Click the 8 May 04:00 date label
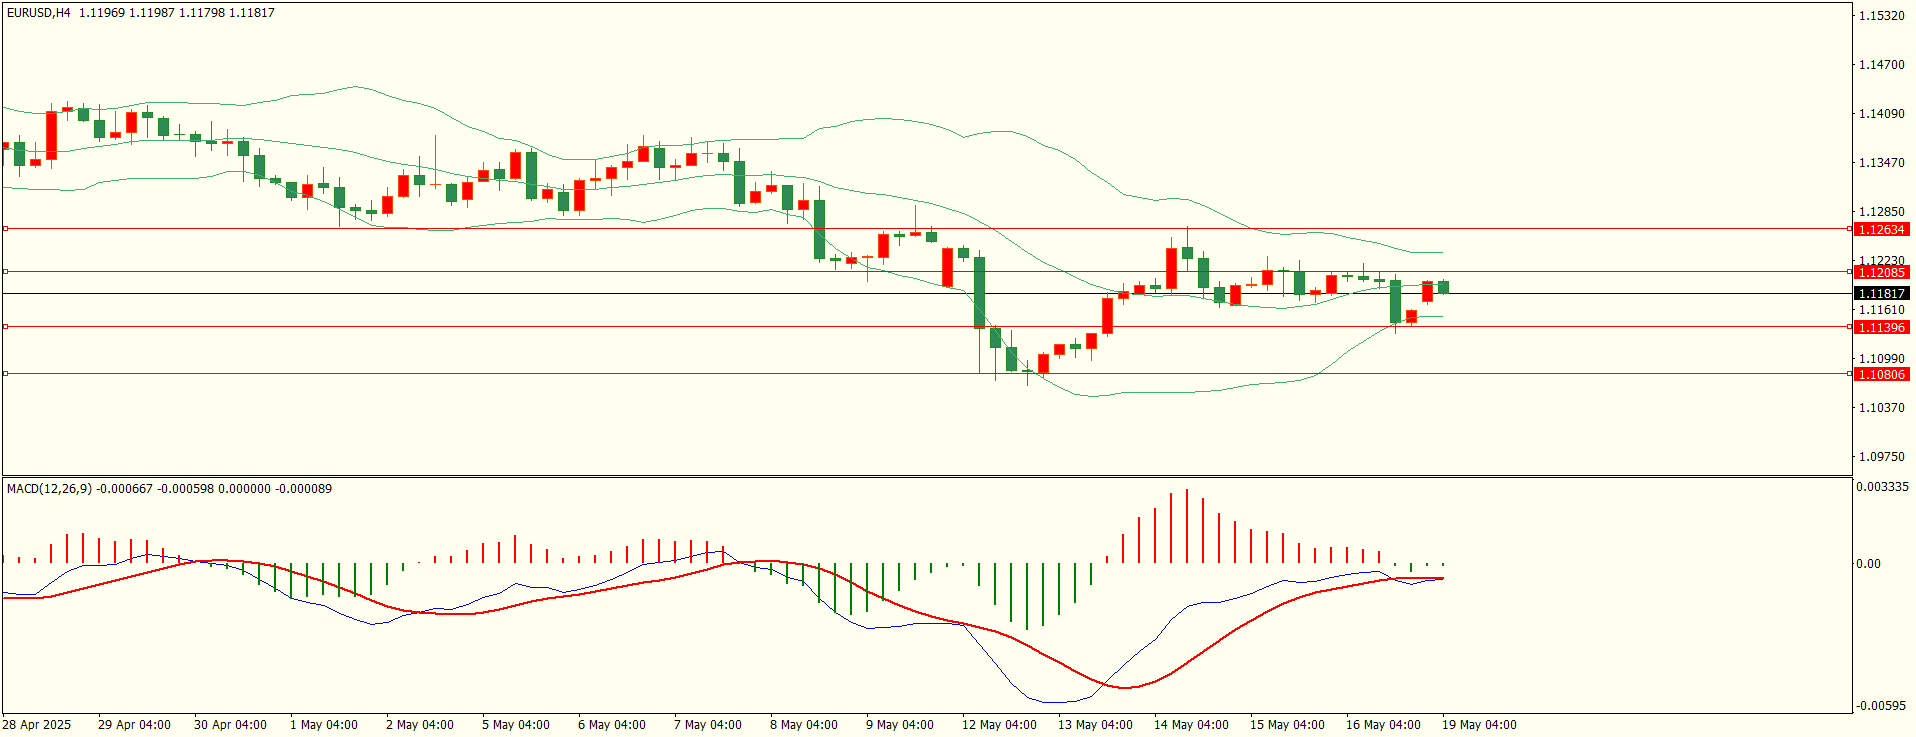The height and width of the screenshot is (737, 1916). pyautogui.click(x=804, y=725)
